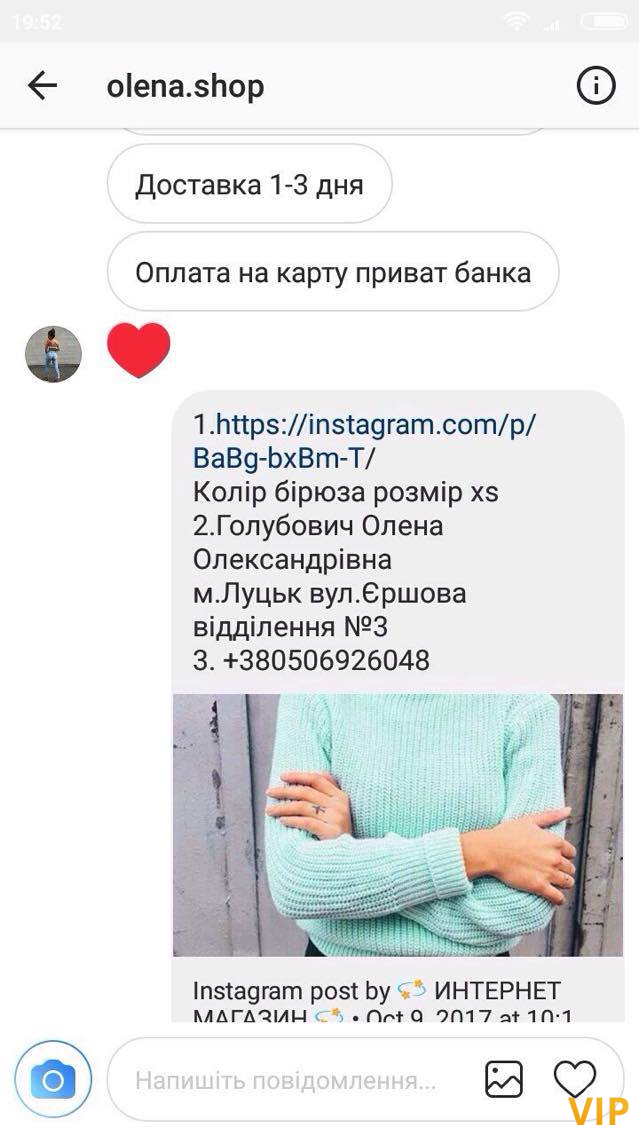Select the 'Доставка 1-3 дня' message bubble
Viewport: 639px width, 1136px height.
tap(249, 184)
